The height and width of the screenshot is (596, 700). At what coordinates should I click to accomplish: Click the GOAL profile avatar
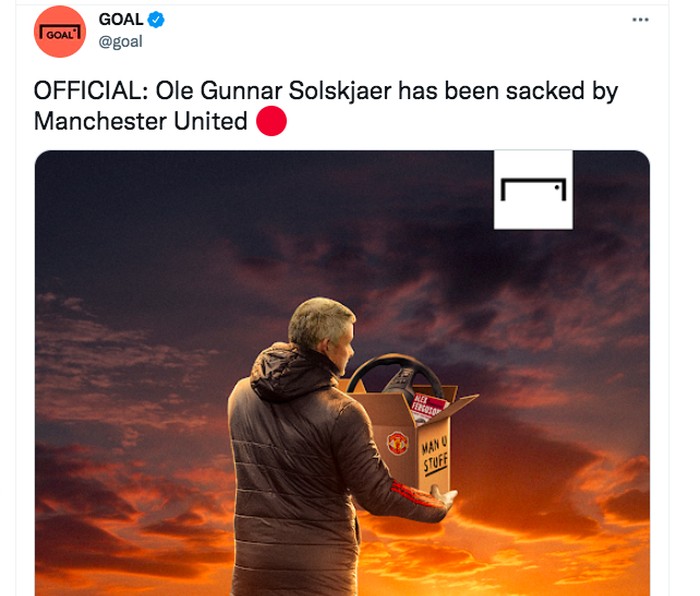tap(60, 32)
